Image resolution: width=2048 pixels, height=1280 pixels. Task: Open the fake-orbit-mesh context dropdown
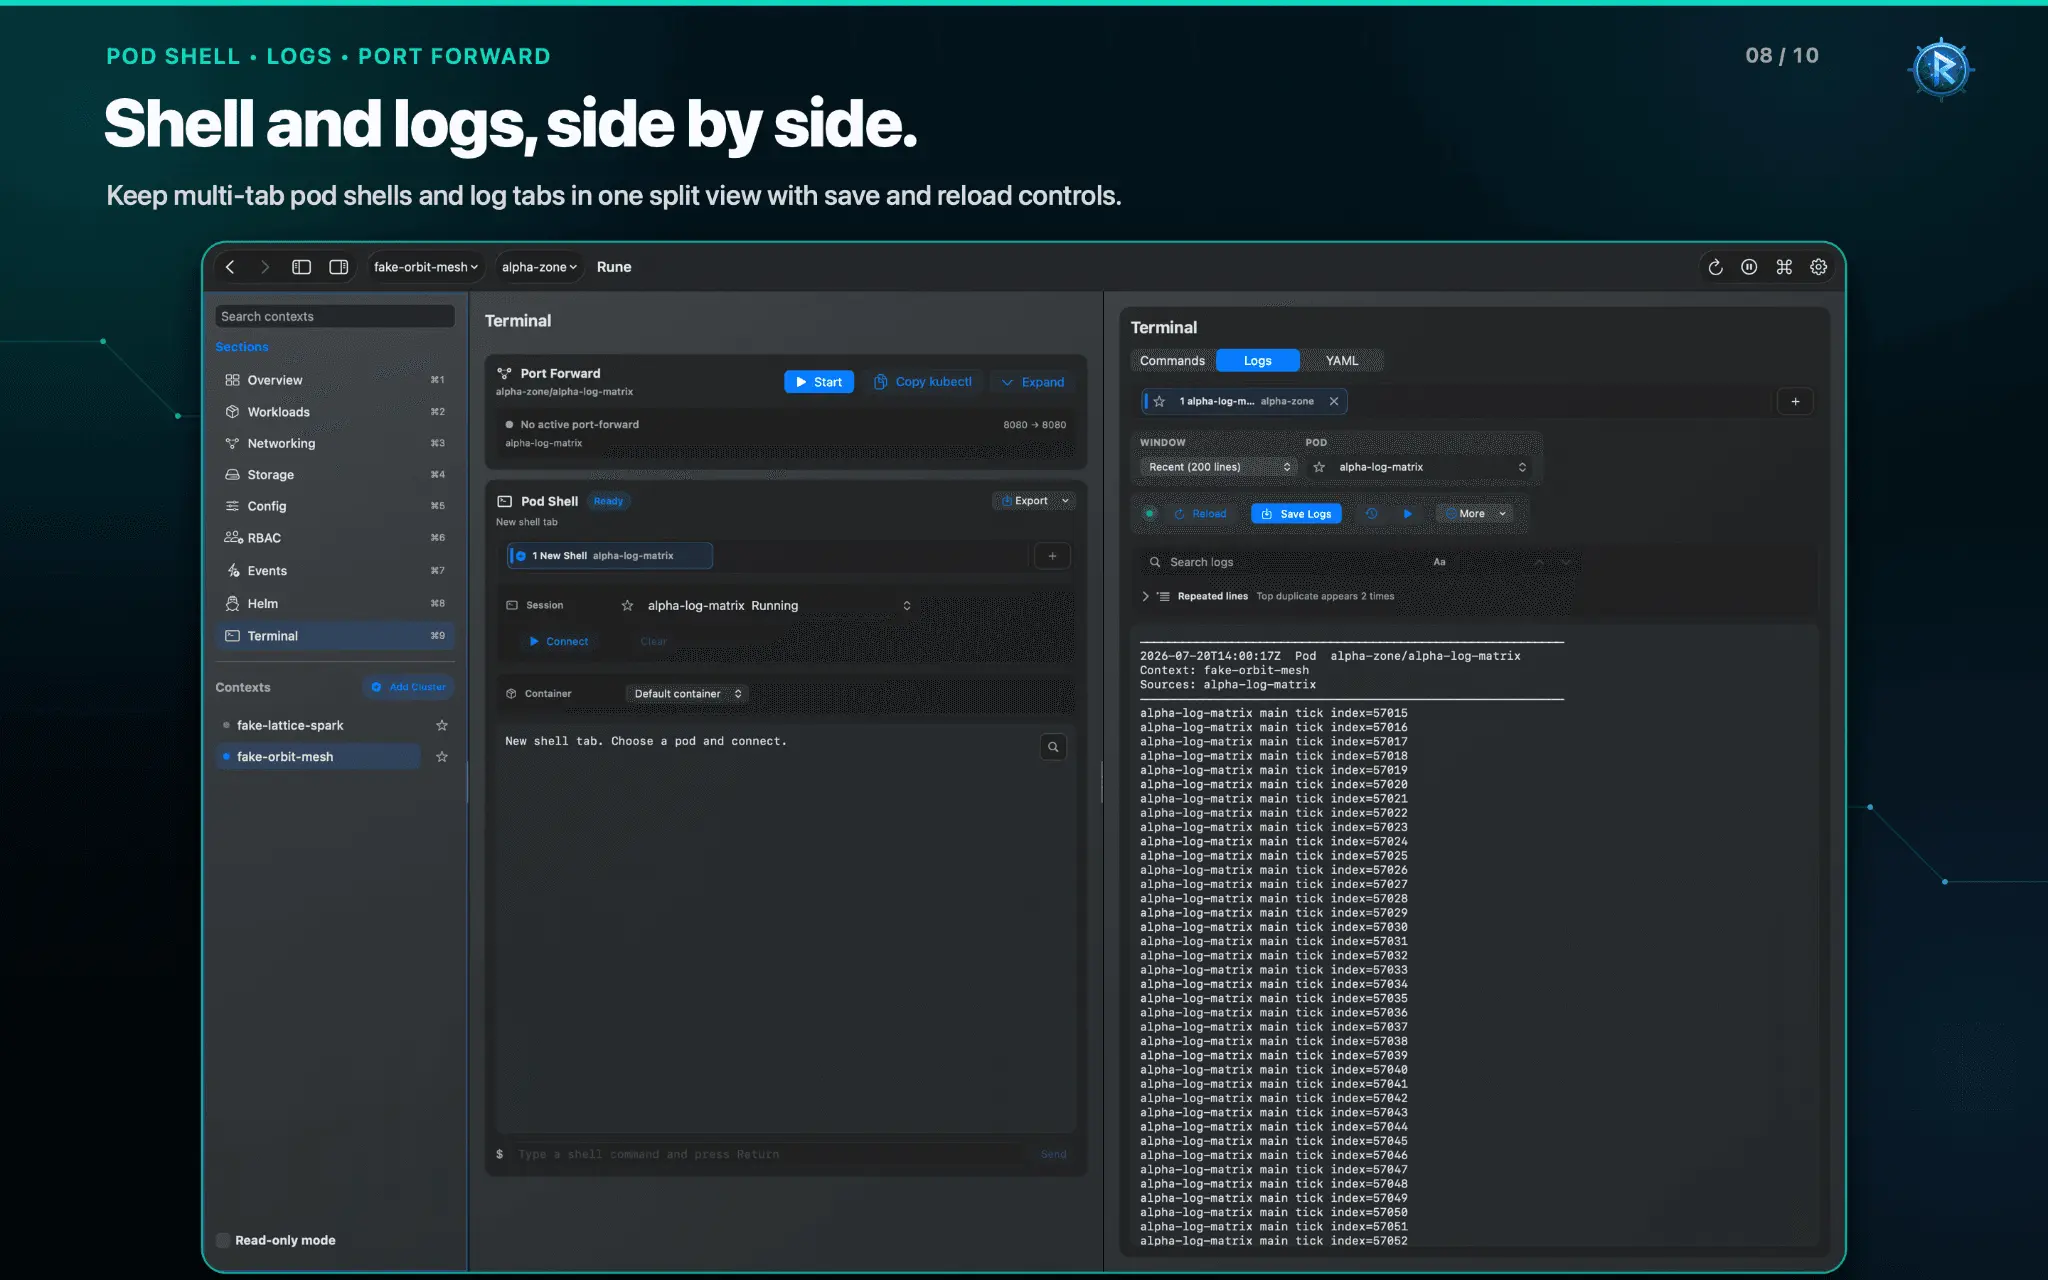[x=425, y=267]
